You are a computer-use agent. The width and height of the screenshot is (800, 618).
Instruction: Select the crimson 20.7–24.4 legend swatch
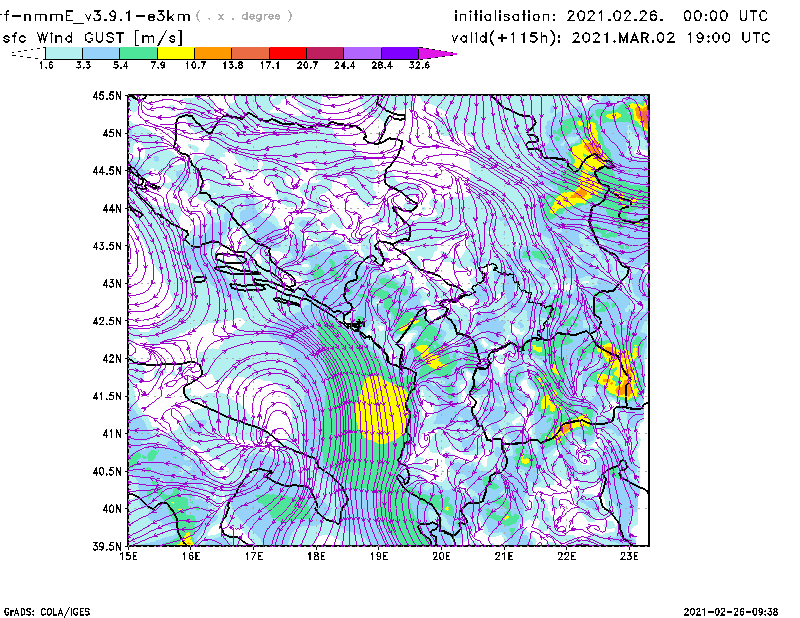coord(325,53)
